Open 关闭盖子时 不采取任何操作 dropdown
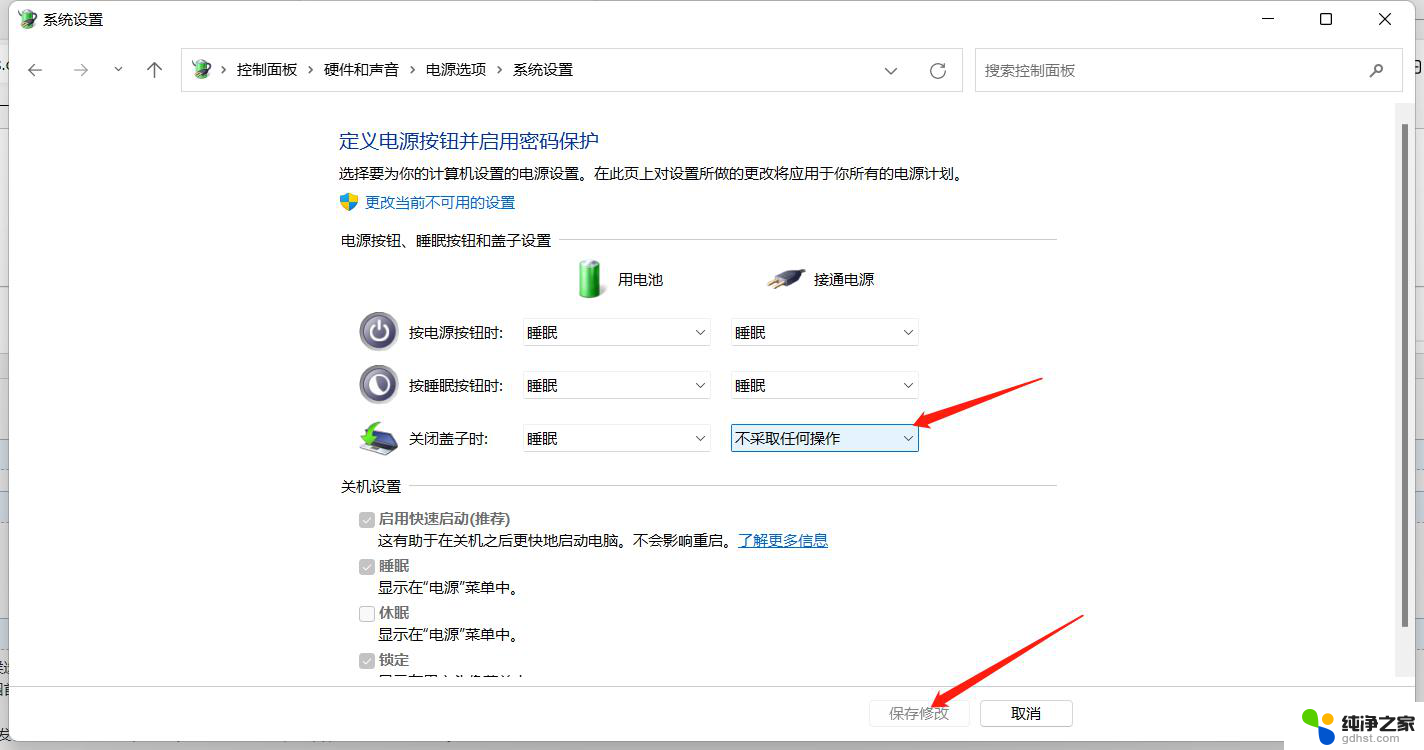 click(825, 439)
